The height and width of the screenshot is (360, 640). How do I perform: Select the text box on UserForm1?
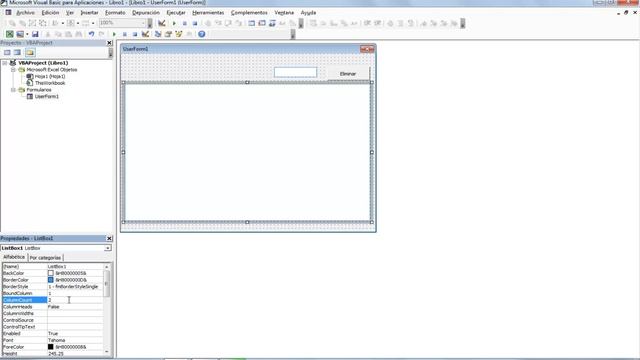pos(295,73)
